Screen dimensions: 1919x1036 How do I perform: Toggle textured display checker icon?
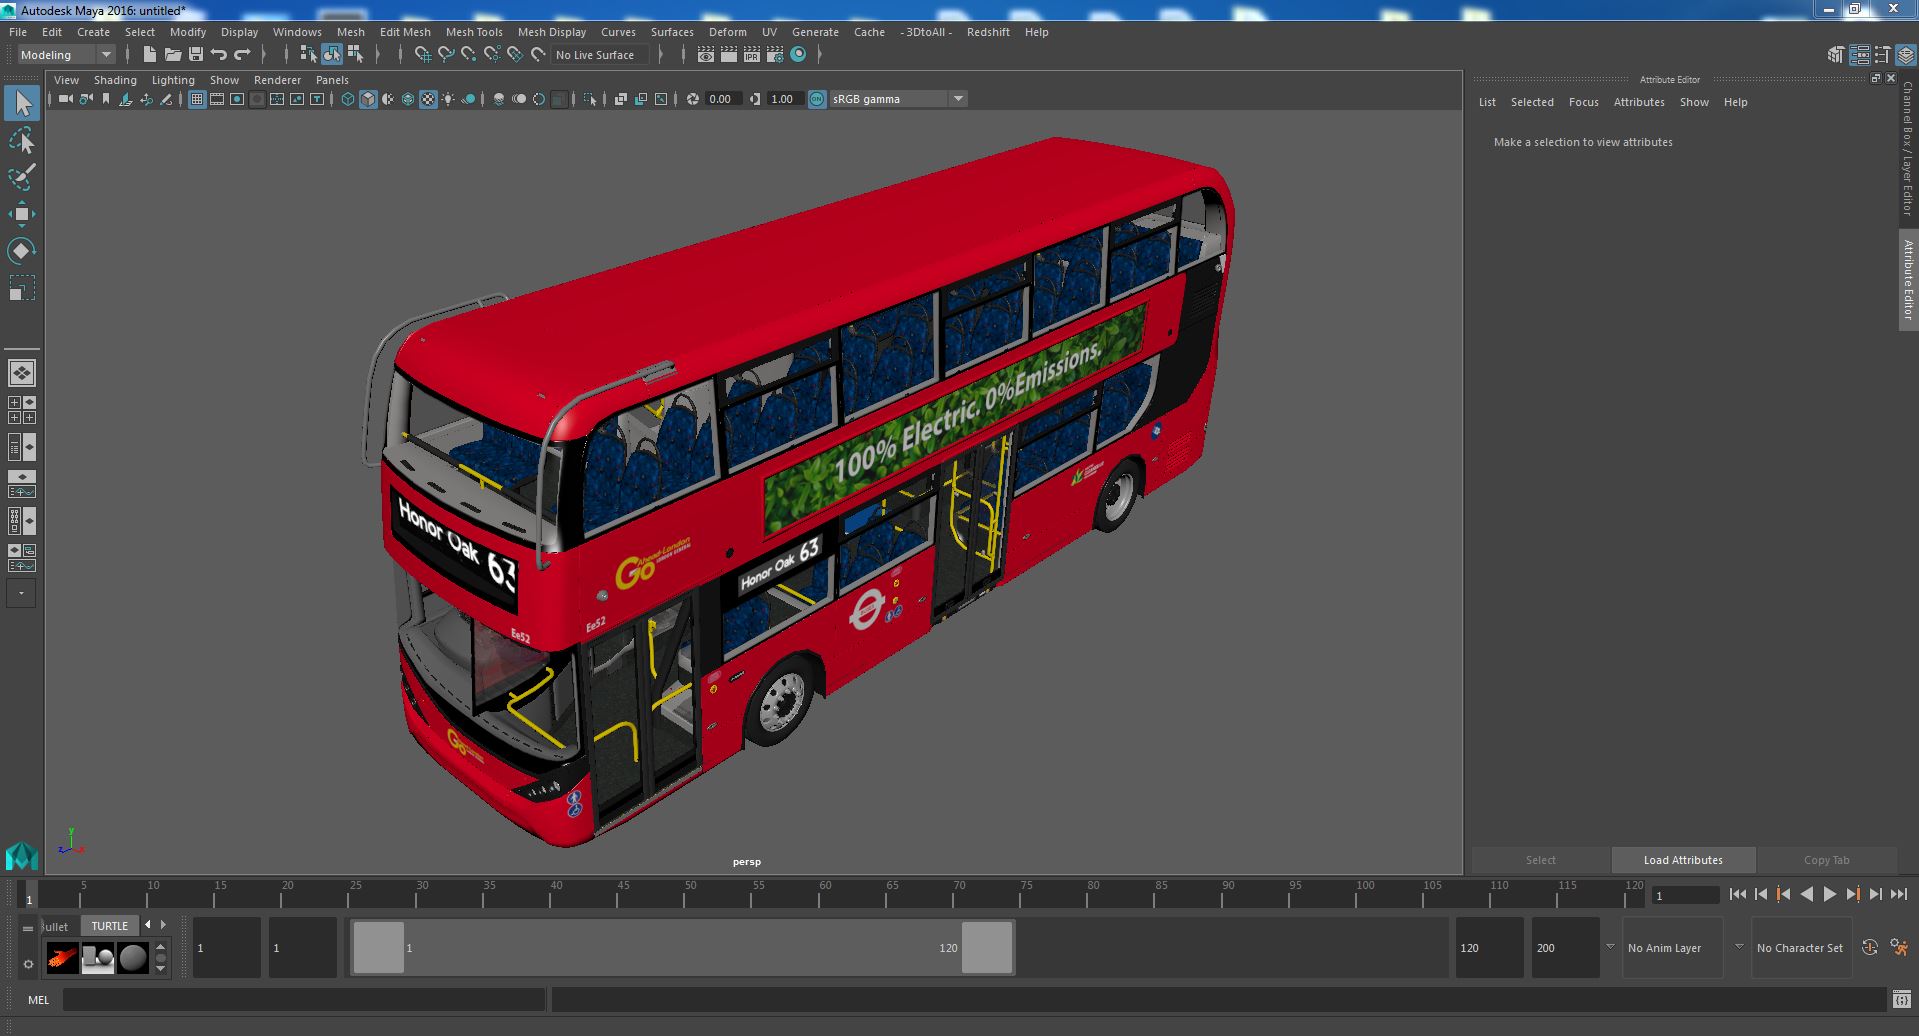(428, 99)
